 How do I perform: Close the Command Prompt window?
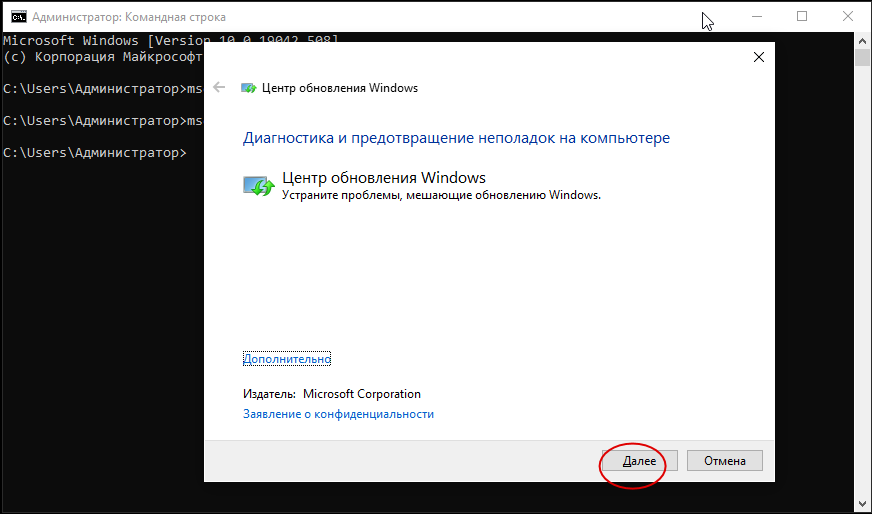[x=848, y=17]
